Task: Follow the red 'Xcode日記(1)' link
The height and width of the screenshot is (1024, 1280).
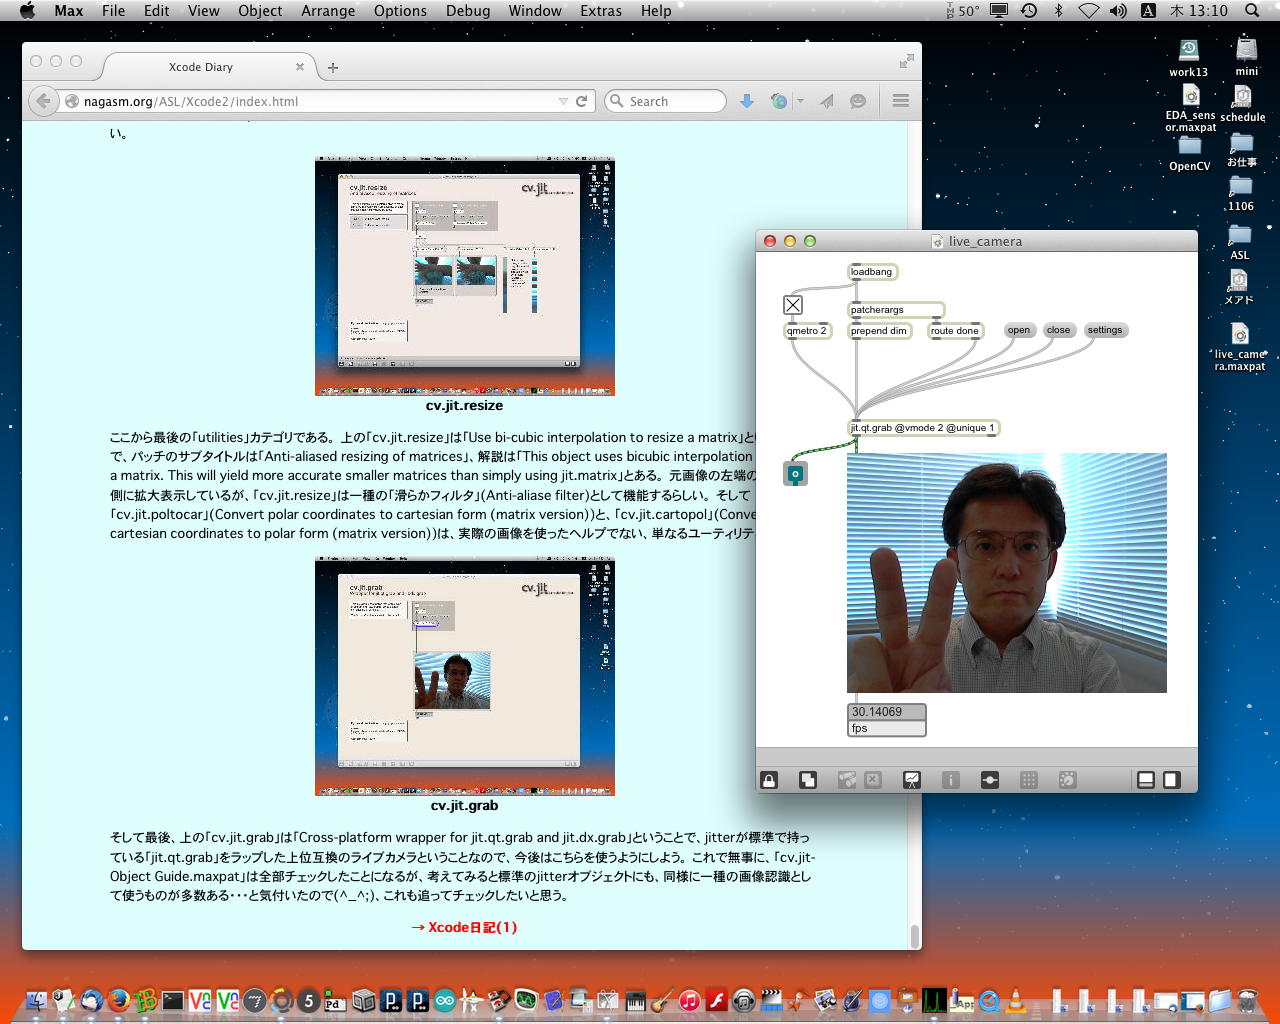Action: (x=464, y=927)
